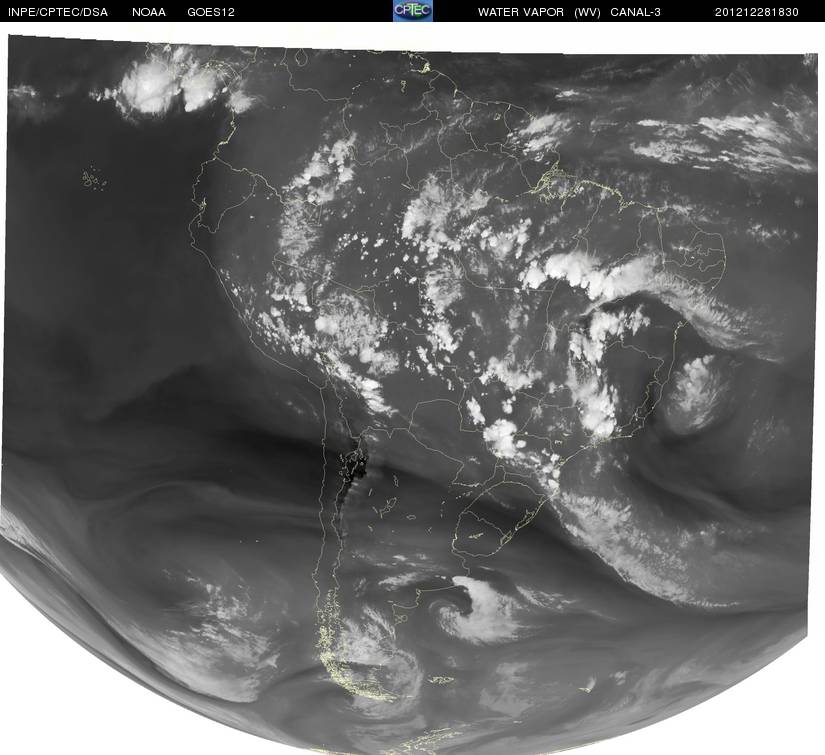Click the NOAA label in header
The height and width of the screenshot is (755, 825).
(149, 12)
